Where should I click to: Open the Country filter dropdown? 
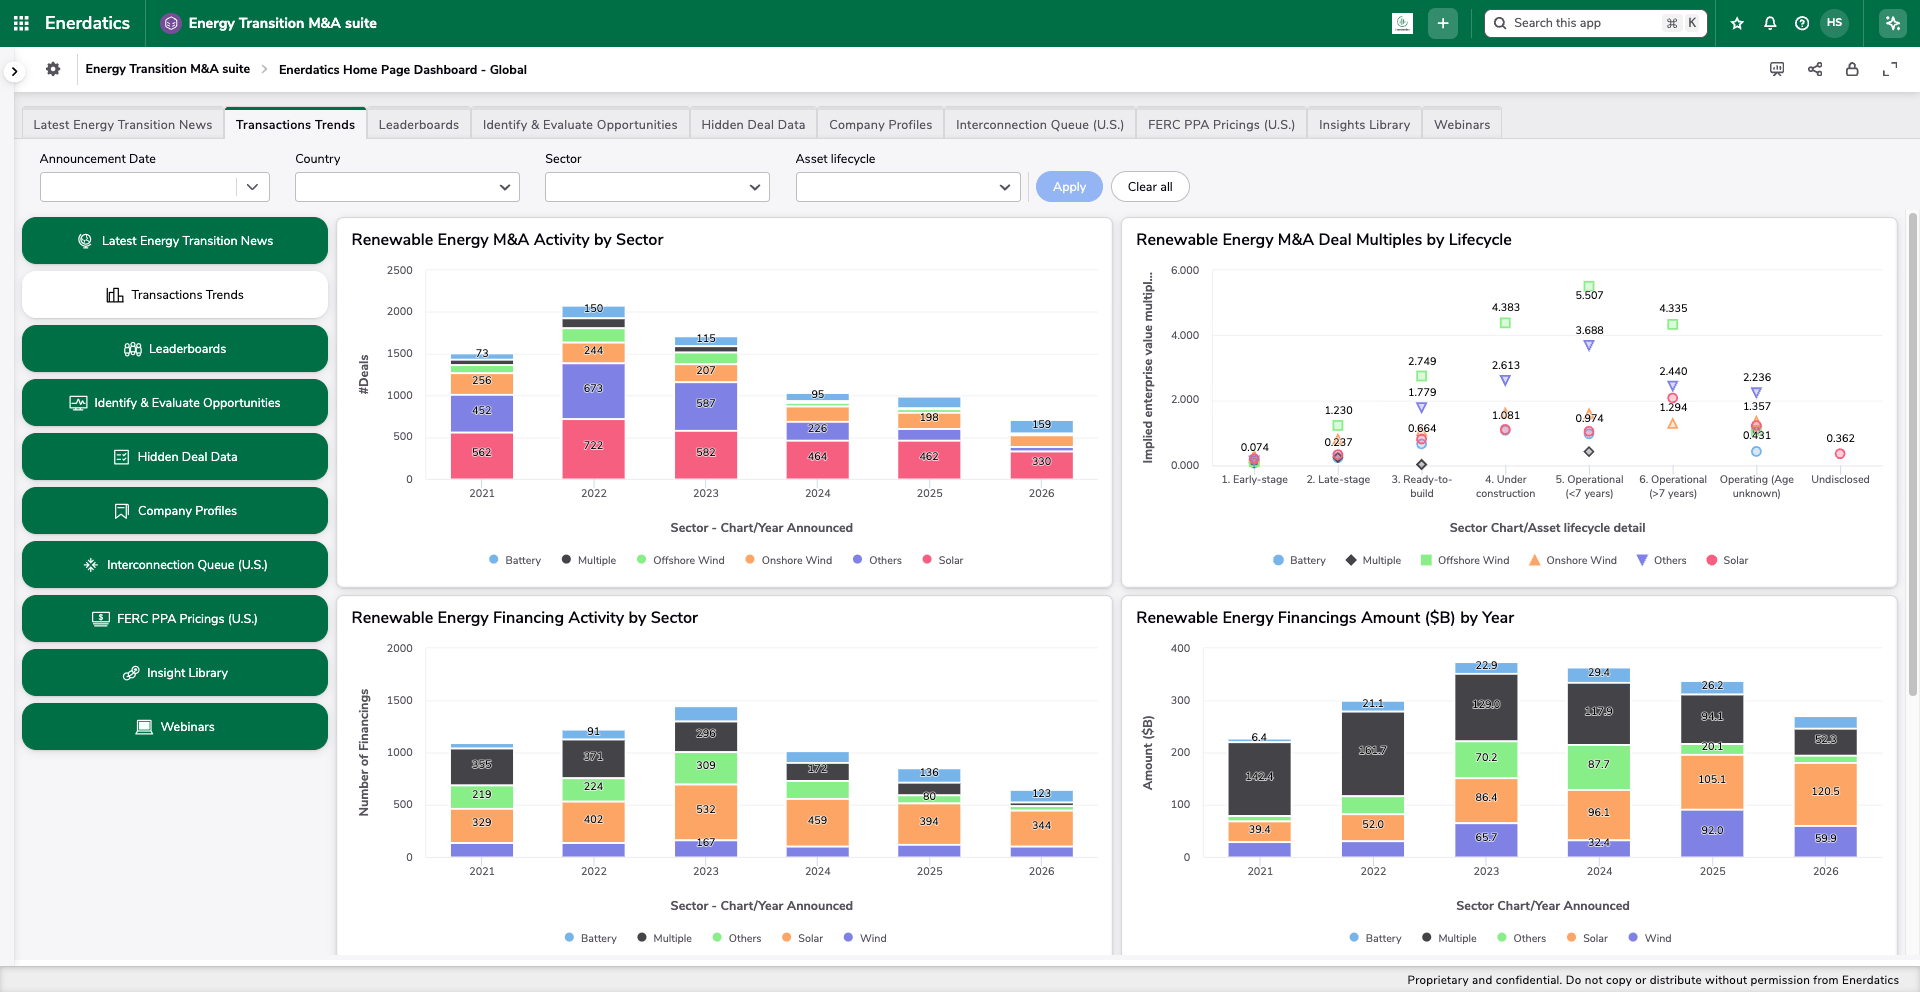pyautogui.click(x=407, y=187)
